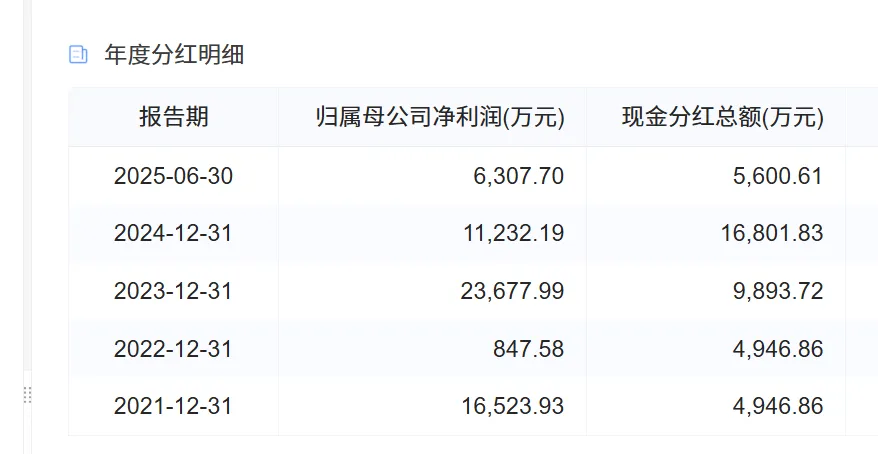Click net profit value 847.58
878x454 pixels.
pyautogui.click(x=529, y=349)
